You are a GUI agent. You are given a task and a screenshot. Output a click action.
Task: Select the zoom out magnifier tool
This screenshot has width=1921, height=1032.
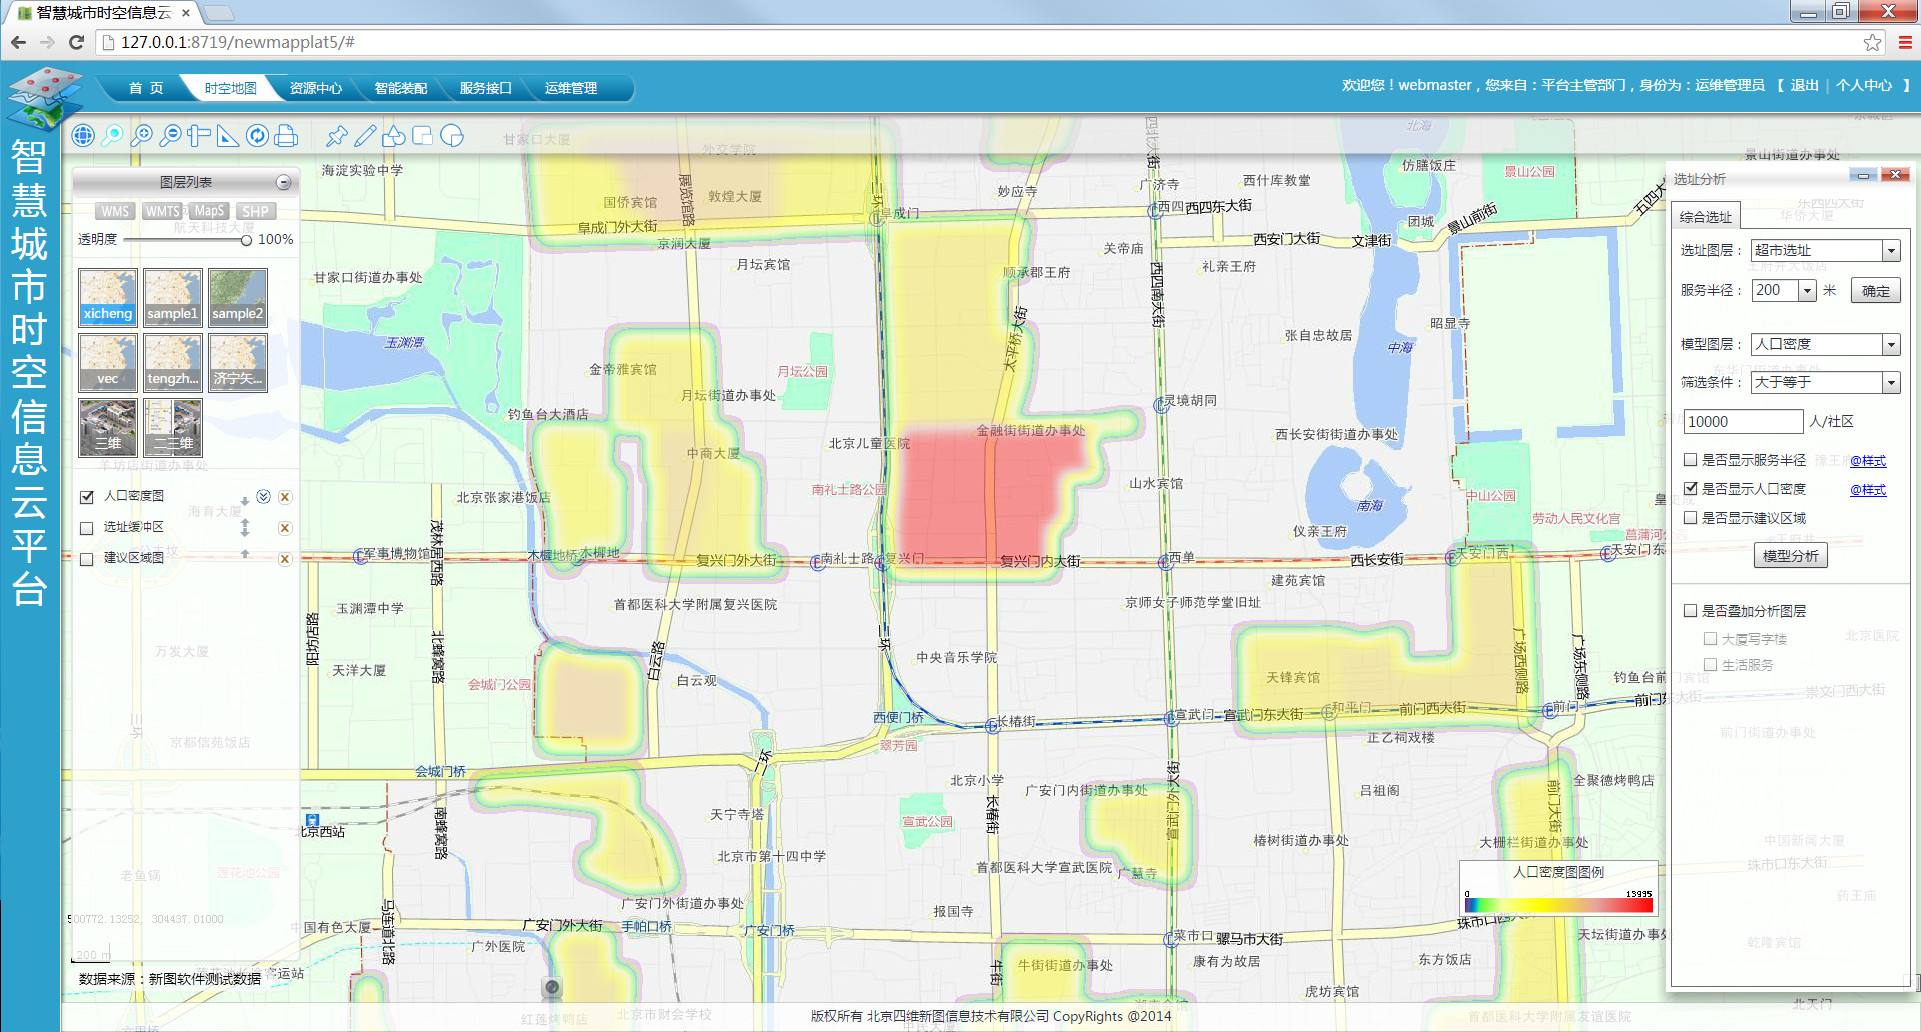coord(170,136)
